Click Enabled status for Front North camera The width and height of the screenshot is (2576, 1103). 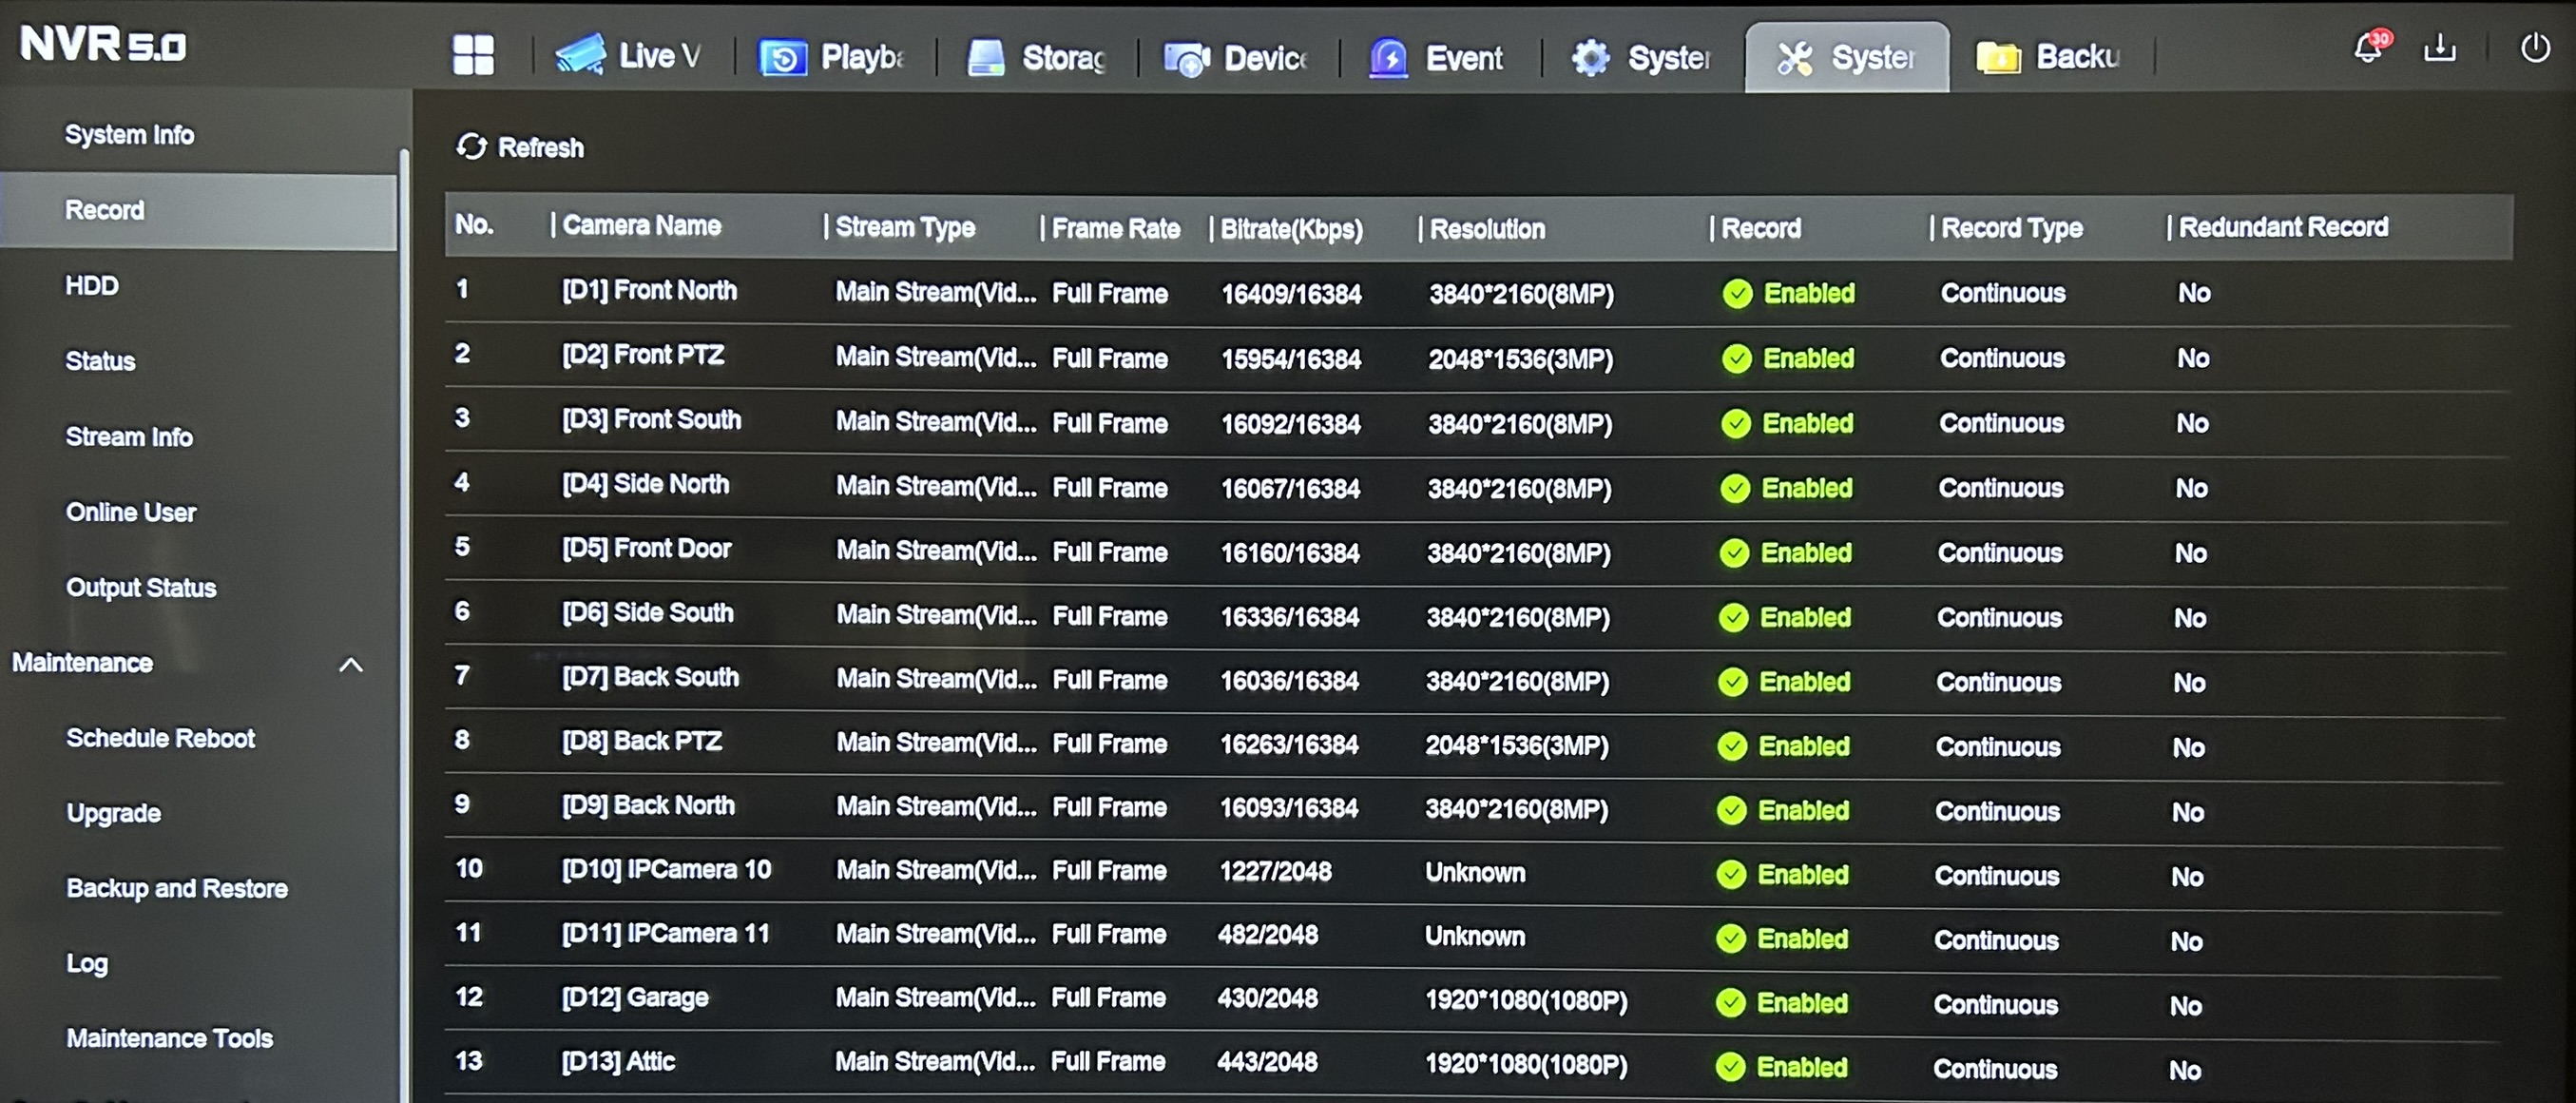[x=1808, y=293]
